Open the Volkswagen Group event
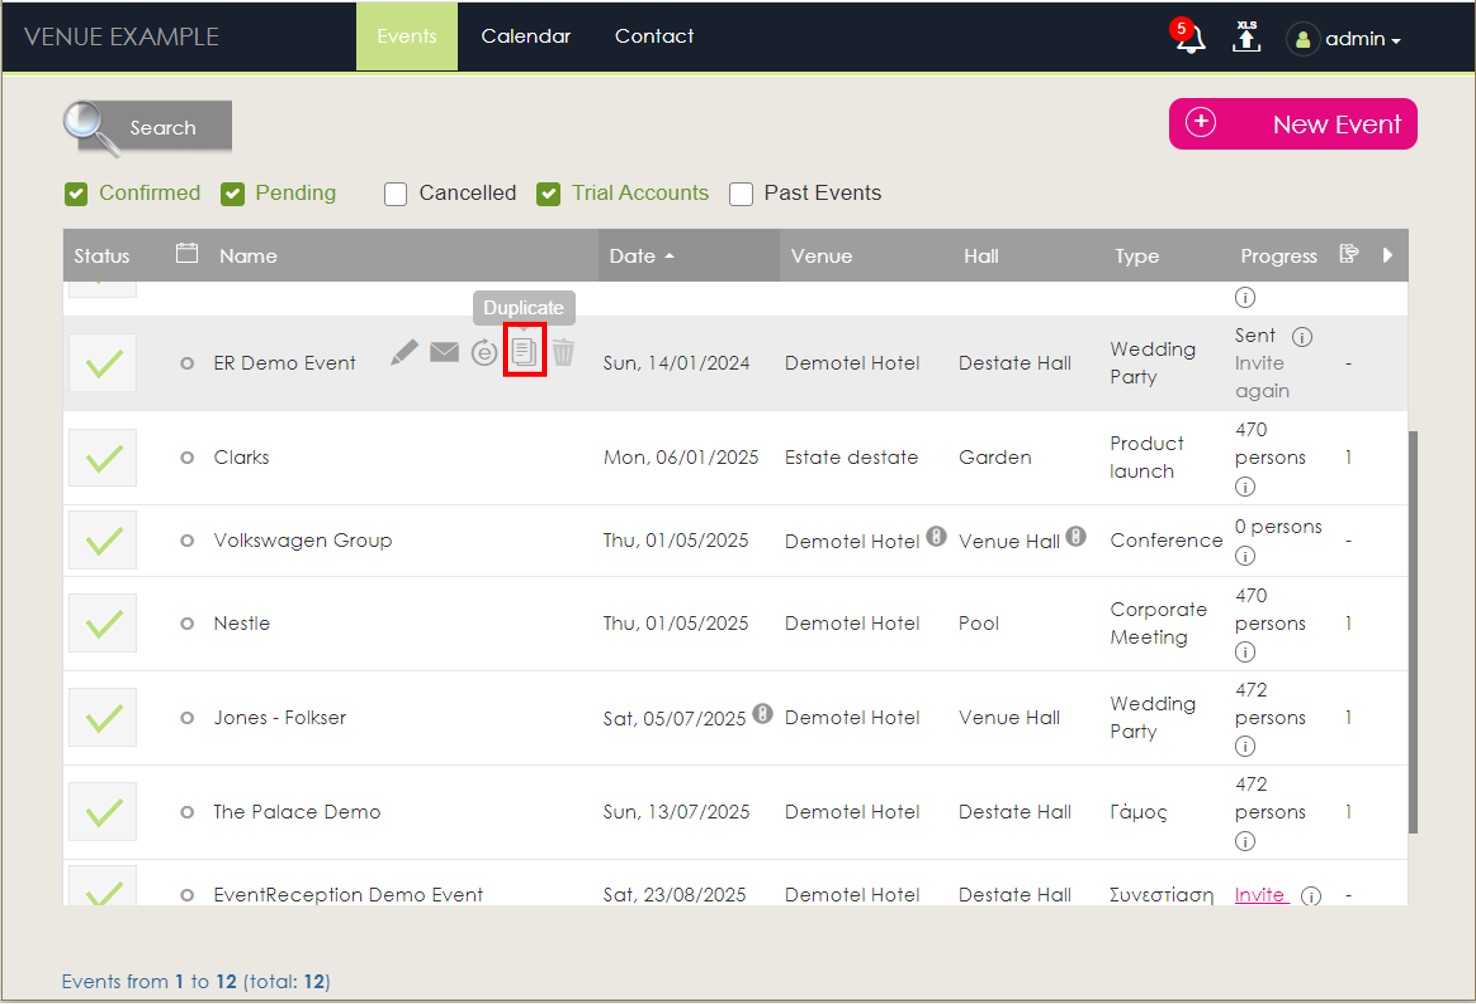This screenshot has width=1476, height=1004. (303, 541)
